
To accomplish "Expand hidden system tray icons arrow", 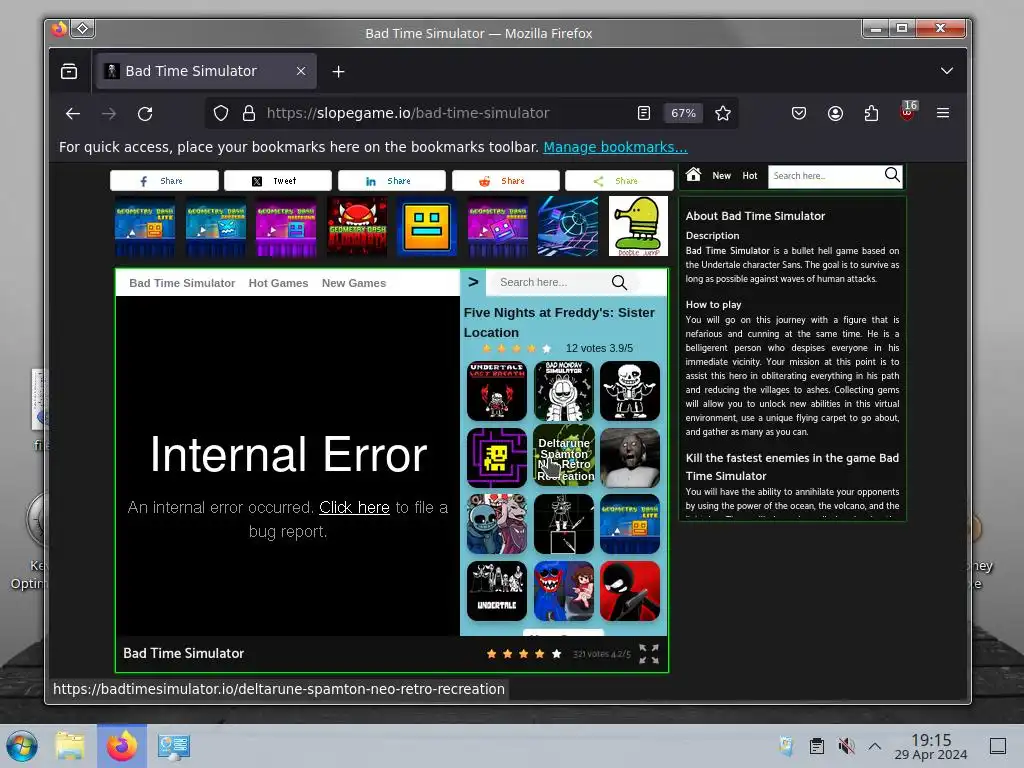I will click(875, 746).
